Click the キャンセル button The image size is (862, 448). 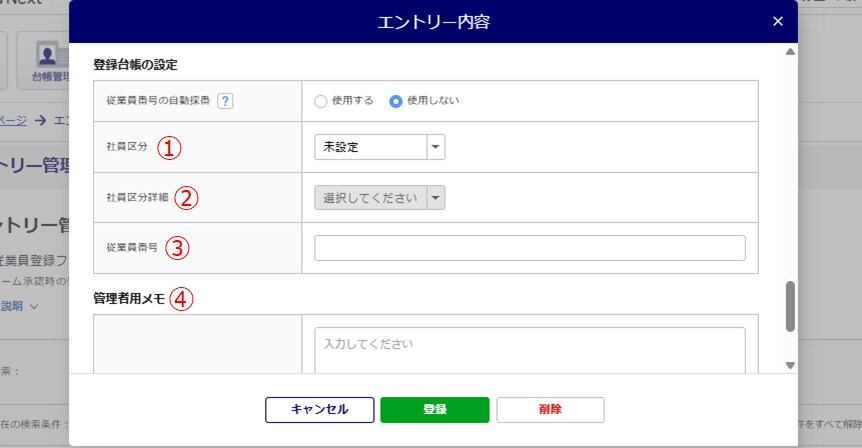[319, 410]
